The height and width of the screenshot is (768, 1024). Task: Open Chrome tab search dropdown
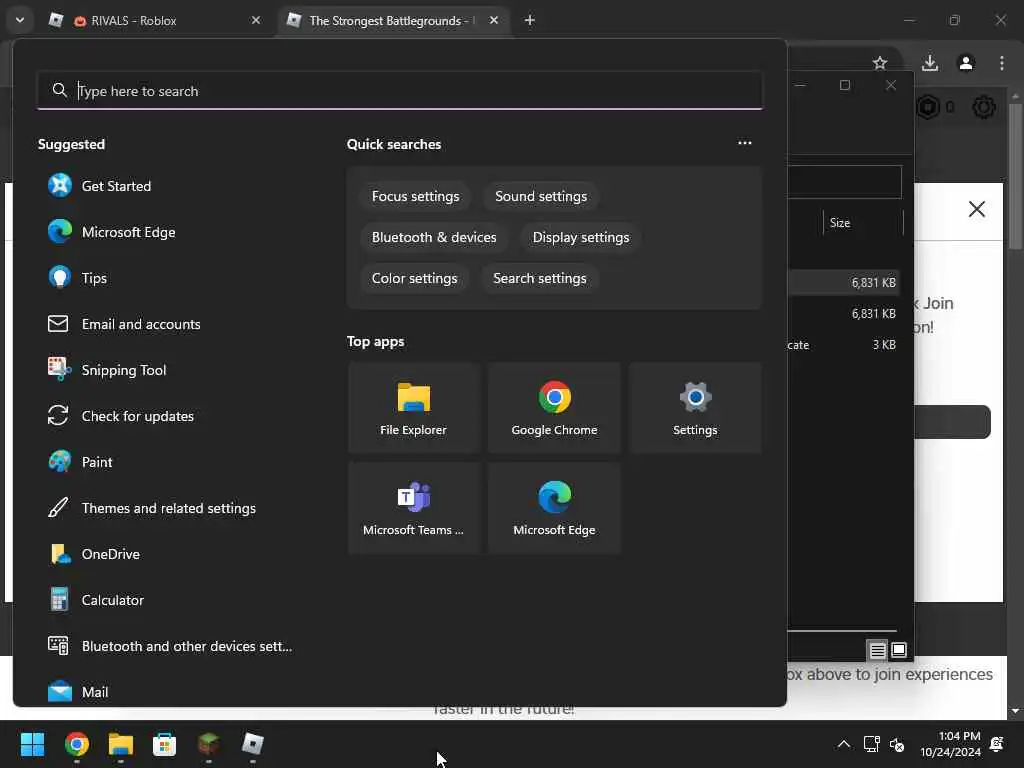[20, 20]
